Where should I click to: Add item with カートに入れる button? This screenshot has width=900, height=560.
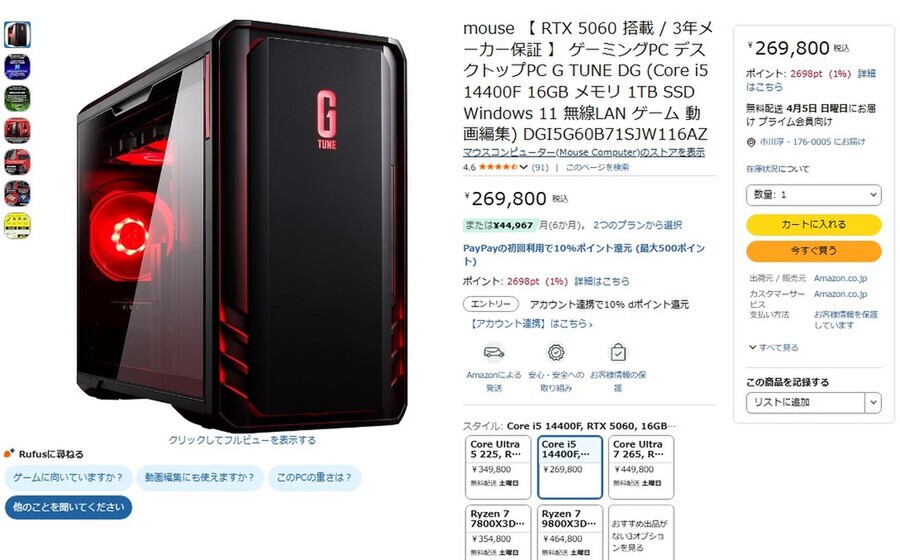coord(813,224)
